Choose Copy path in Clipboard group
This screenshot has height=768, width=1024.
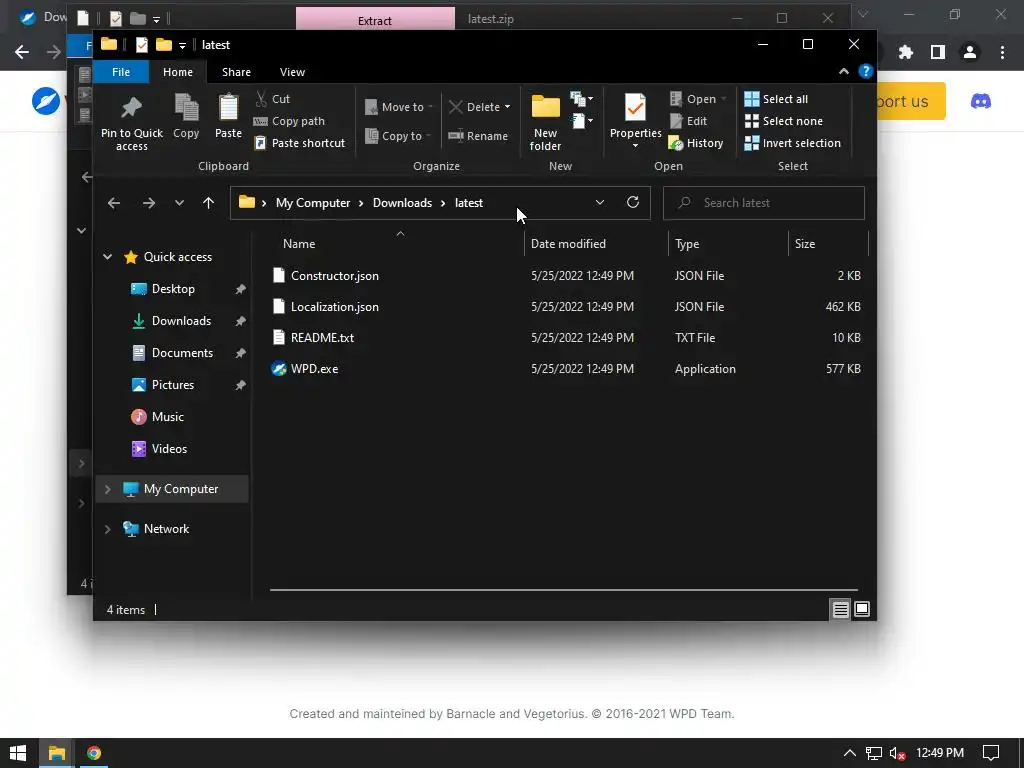pos(289,121)
